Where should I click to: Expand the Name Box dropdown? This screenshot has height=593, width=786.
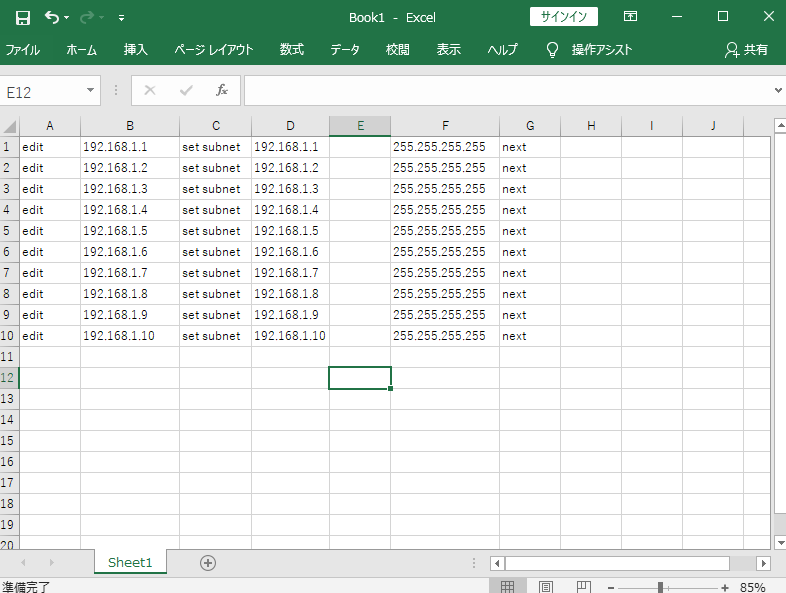91,91
